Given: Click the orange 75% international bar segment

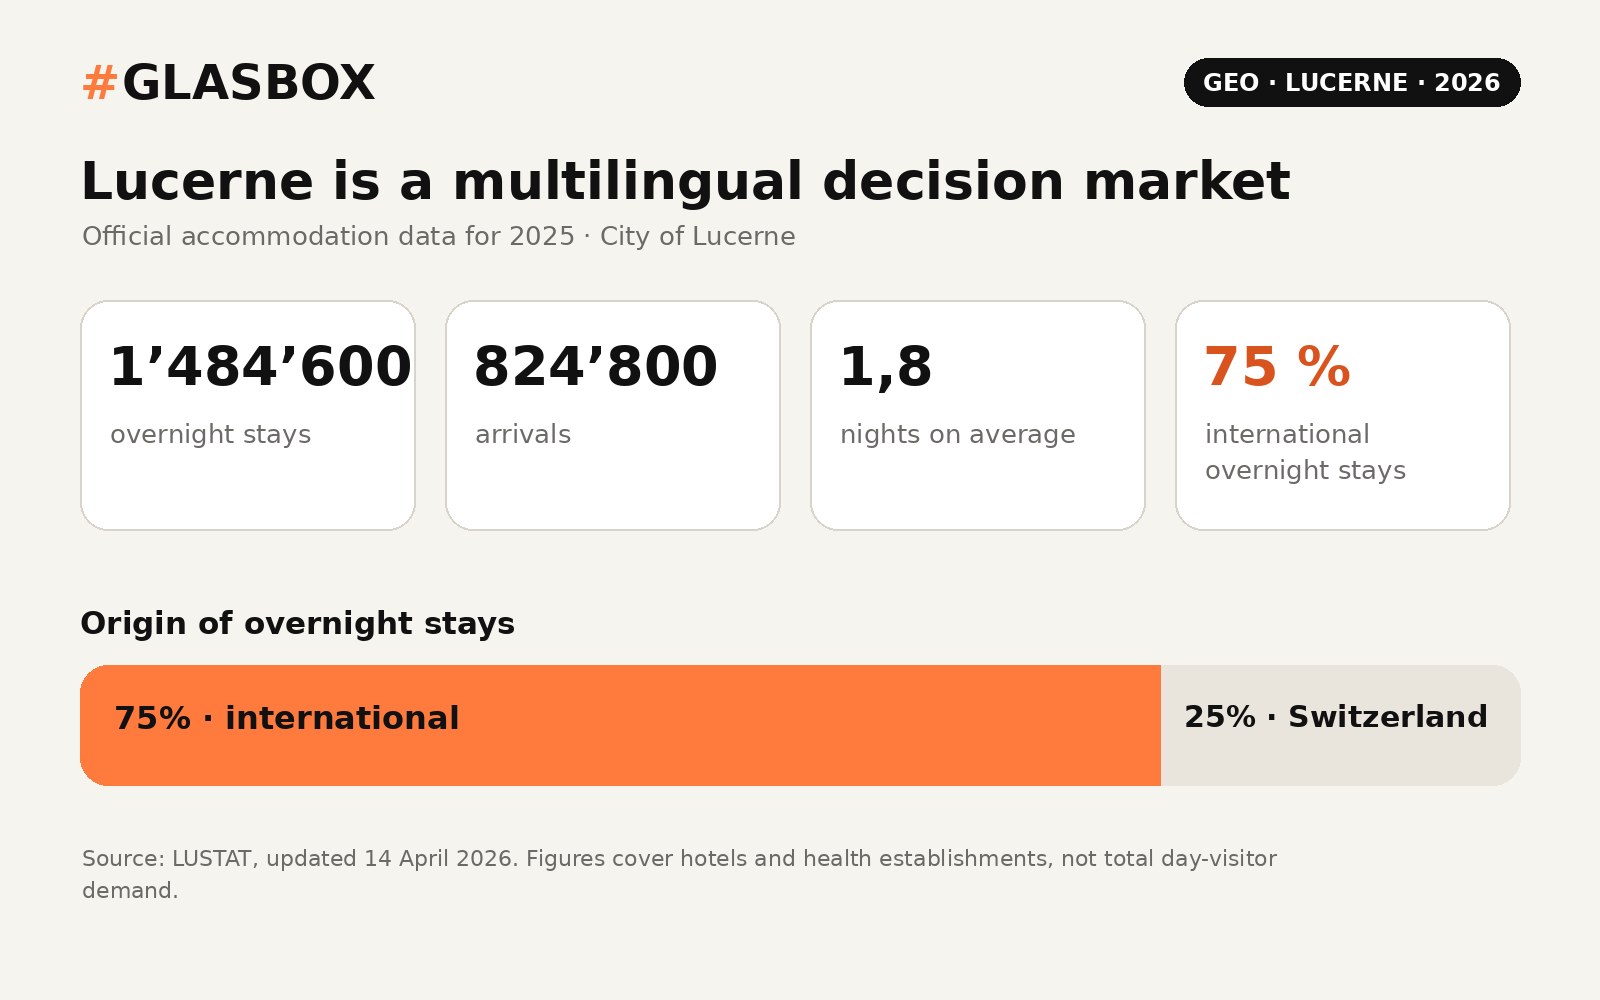Looking at the screenshot, I should [620, 725].
